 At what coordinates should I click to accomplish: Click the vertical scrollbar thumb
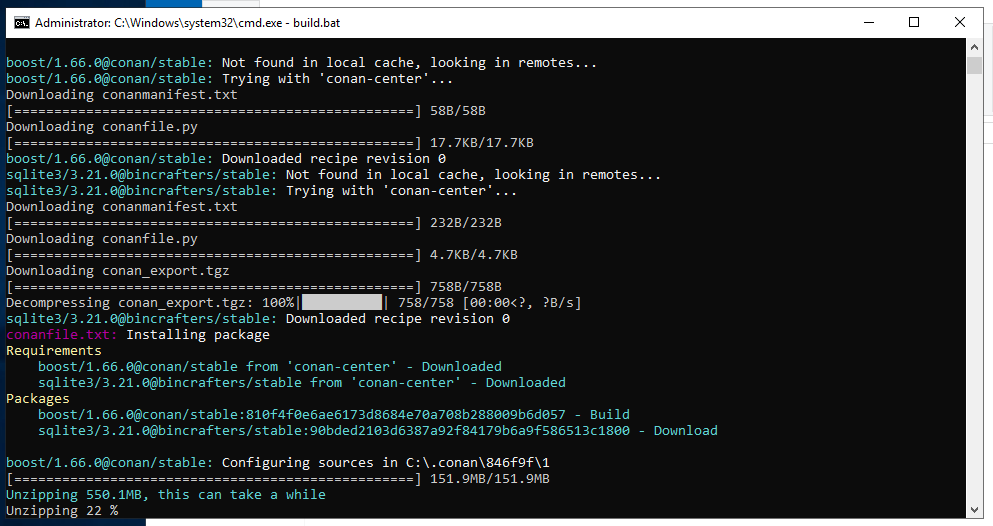click(x=974, y=65)
